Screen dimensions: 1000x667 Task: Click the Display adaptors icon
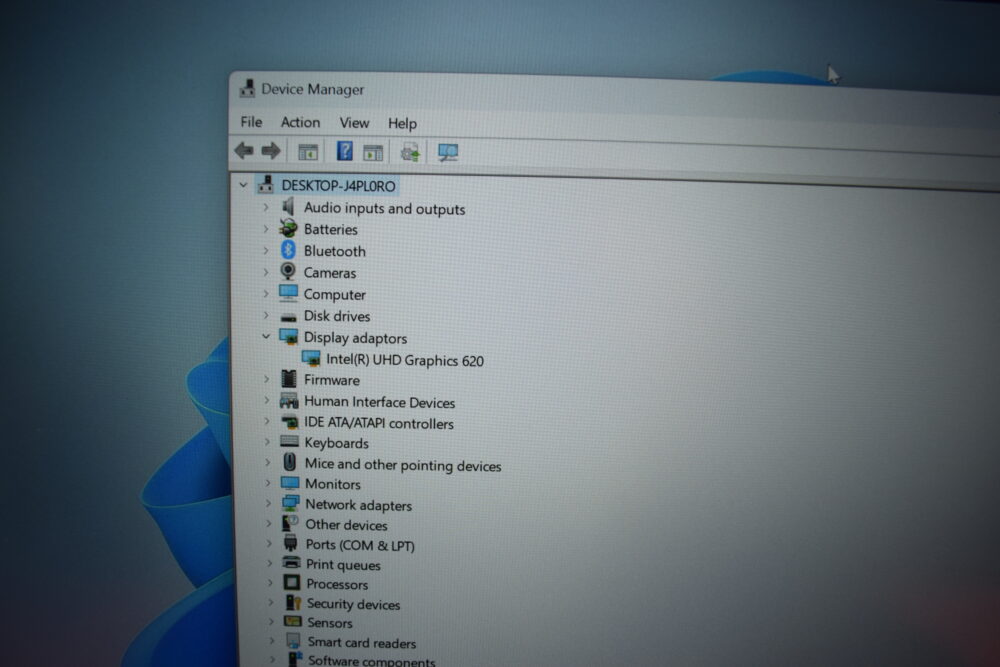pos(288,337)
